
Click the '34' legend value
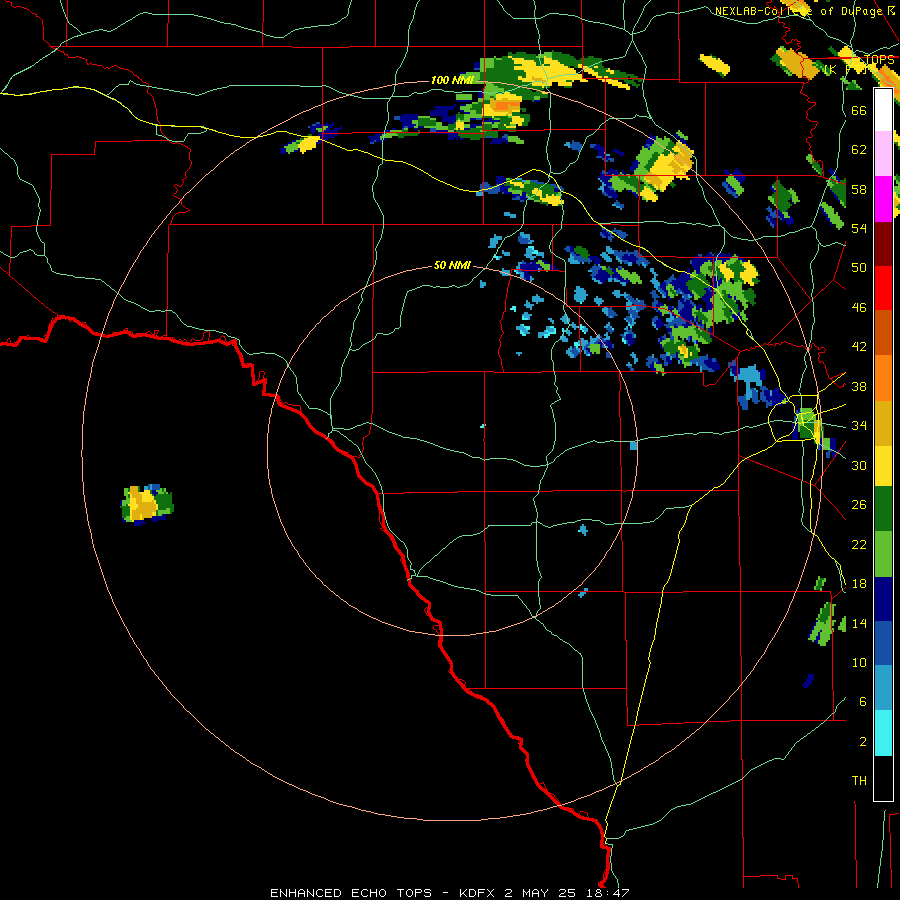(859, 426)
